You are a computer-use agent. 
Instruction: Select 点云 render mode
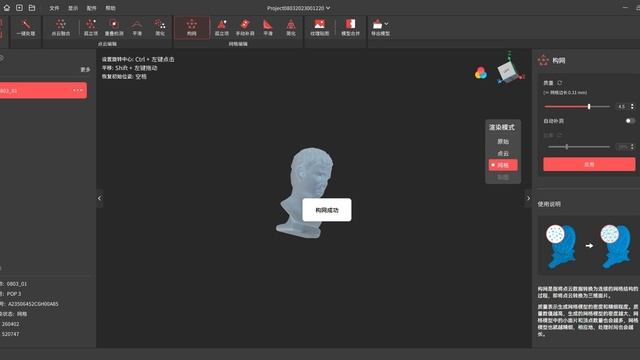[x=503, y=153]
